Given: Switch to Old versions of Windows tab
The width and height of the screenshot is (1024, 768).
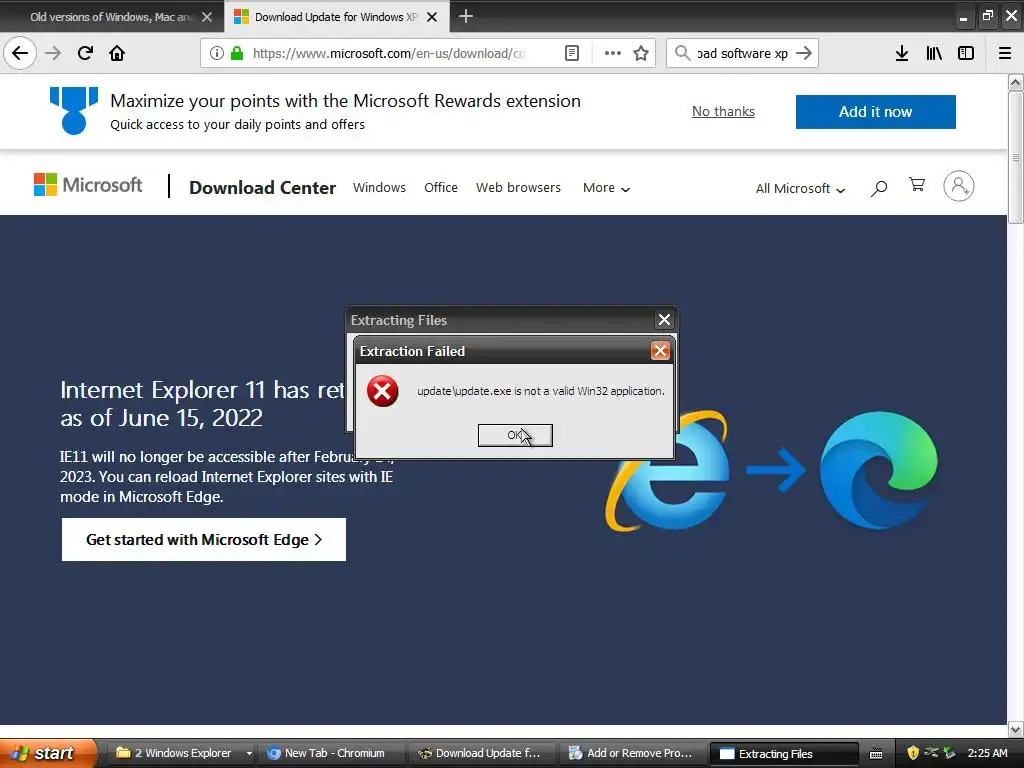Looking at the screenshot, I should click(112, 17).
